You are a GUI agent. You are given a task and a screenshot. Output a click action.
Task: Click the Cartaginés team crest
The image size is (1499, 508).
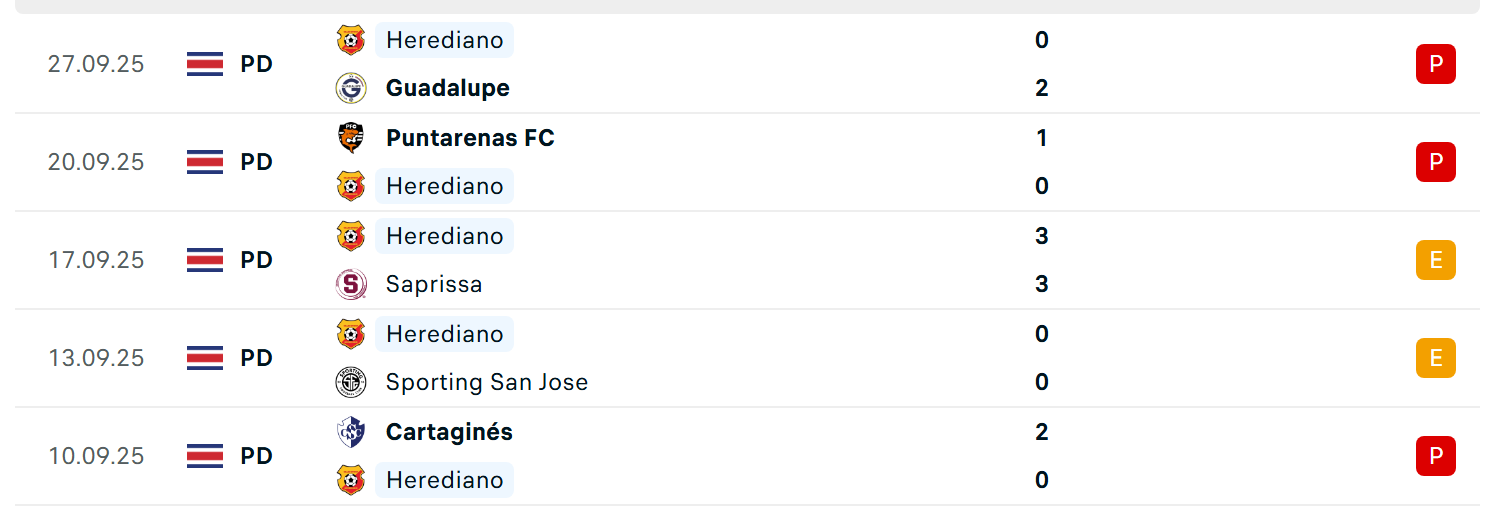[x=351, y=432]
